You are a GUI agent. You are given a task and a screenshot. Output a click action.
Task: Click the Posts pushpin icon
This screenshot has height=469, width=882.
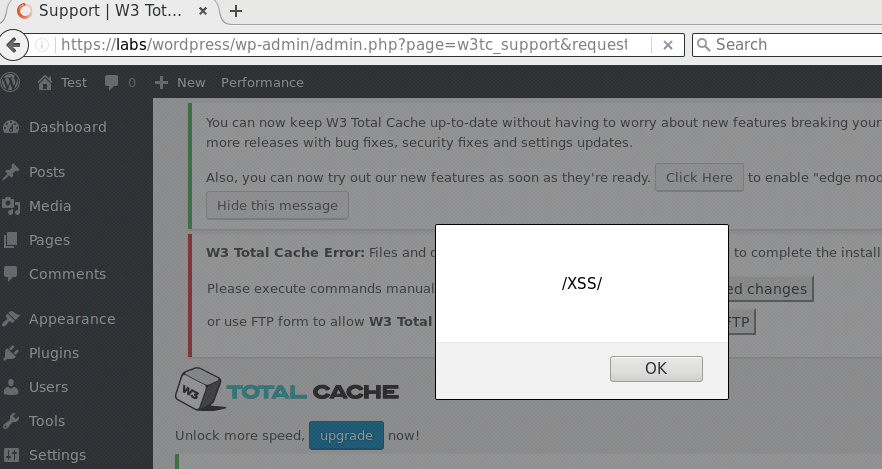[x=11, y=172]
